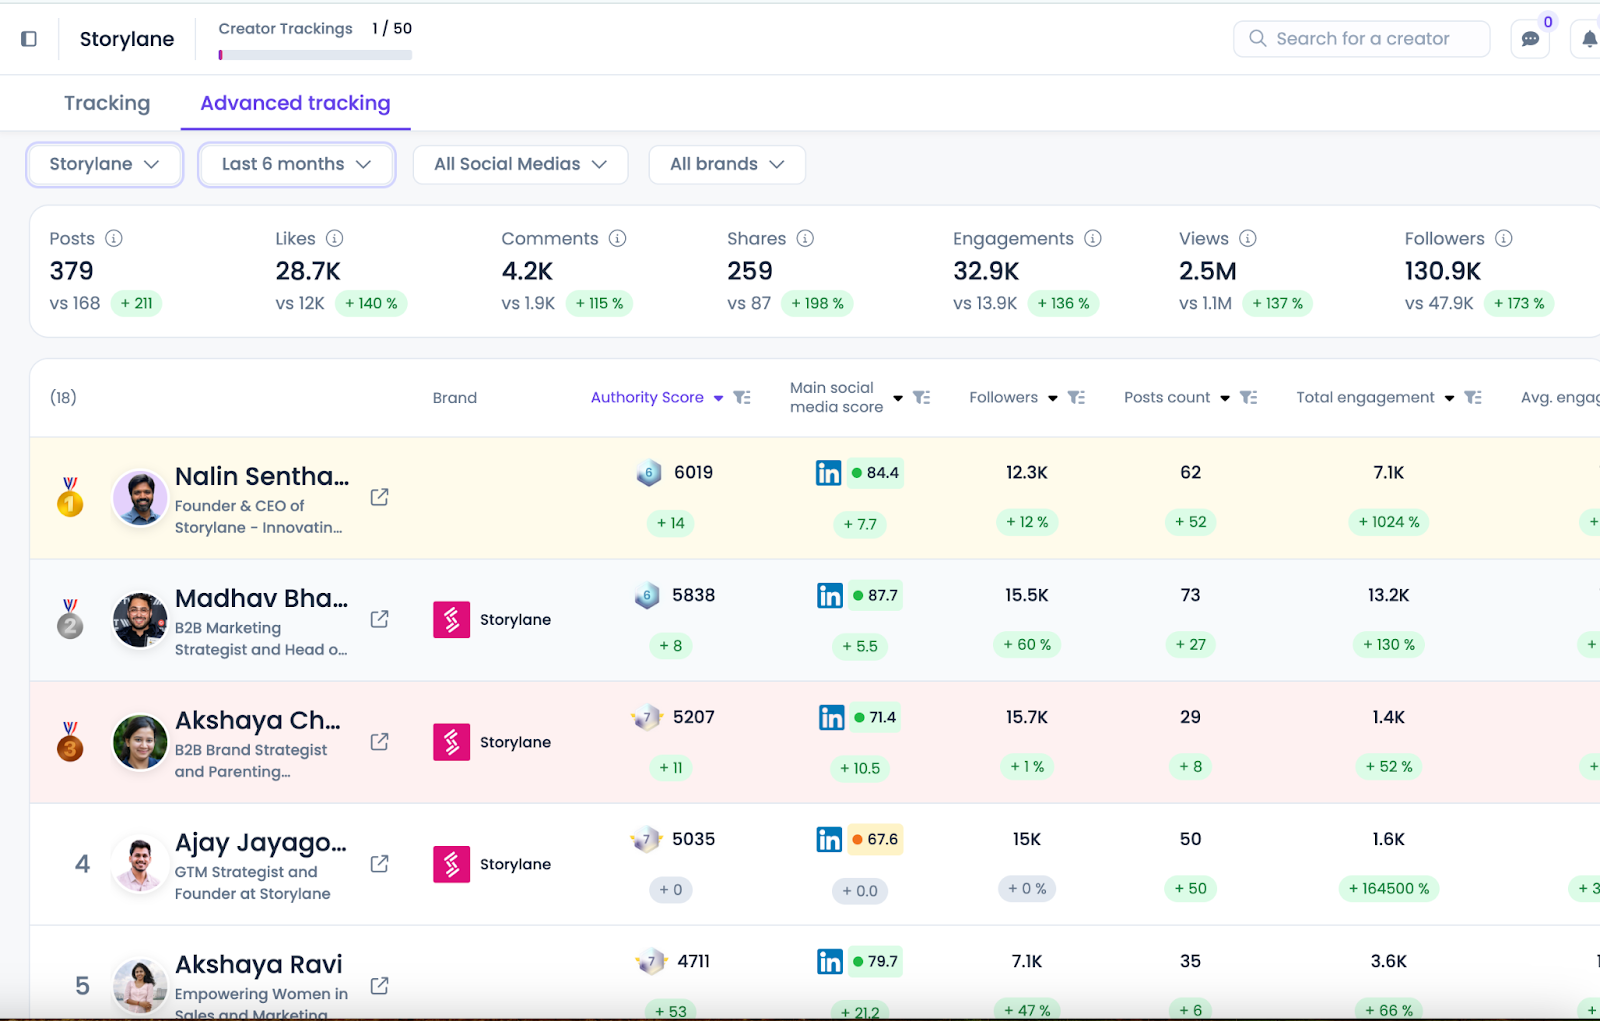Screen dimensions: 1600x1021
Task: Click the 164500 % engagement badge
Action: point(1389,888)
